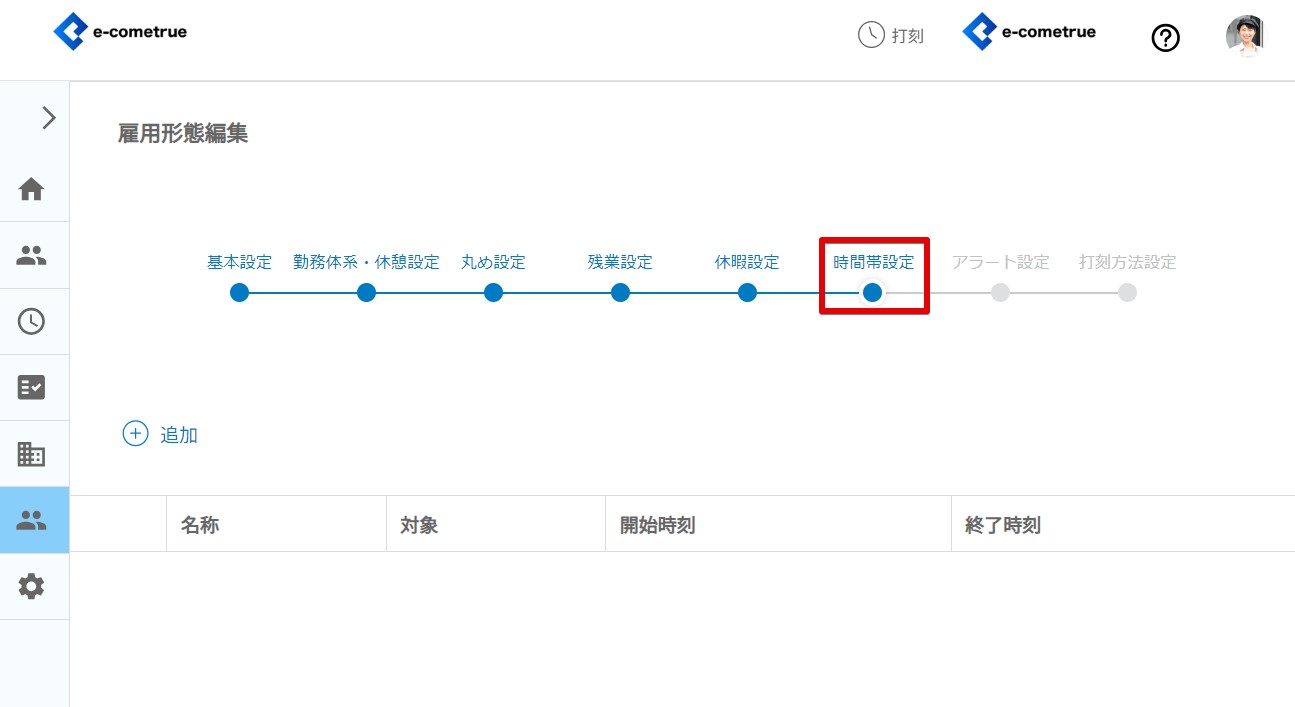
Task: Click the help question mark icon
Action: [x=1165, y=38]
